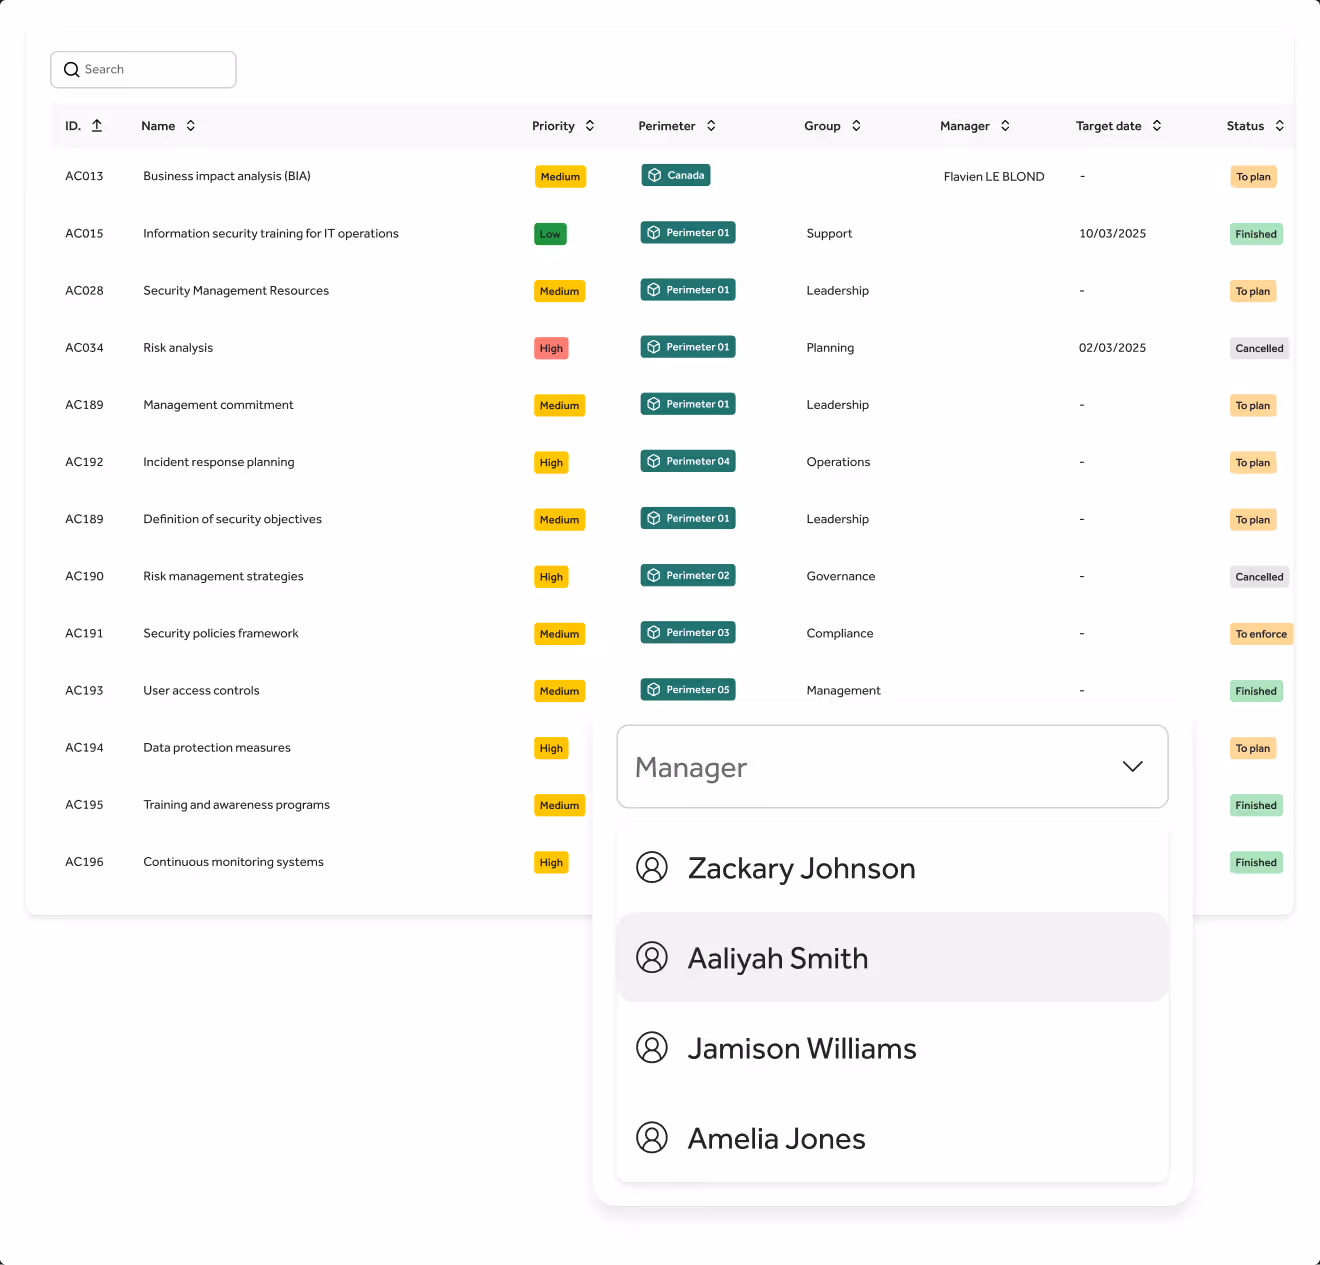The image size is (1320, 1265).
Task: Toggle sorting on the Priority column
Action: (590, 125)
